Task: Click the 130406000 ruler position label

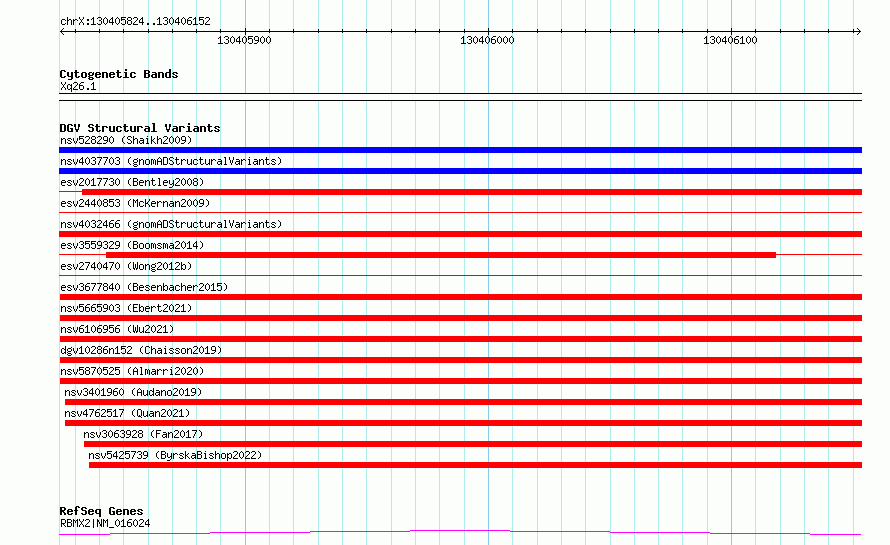Action: [487, 40]
